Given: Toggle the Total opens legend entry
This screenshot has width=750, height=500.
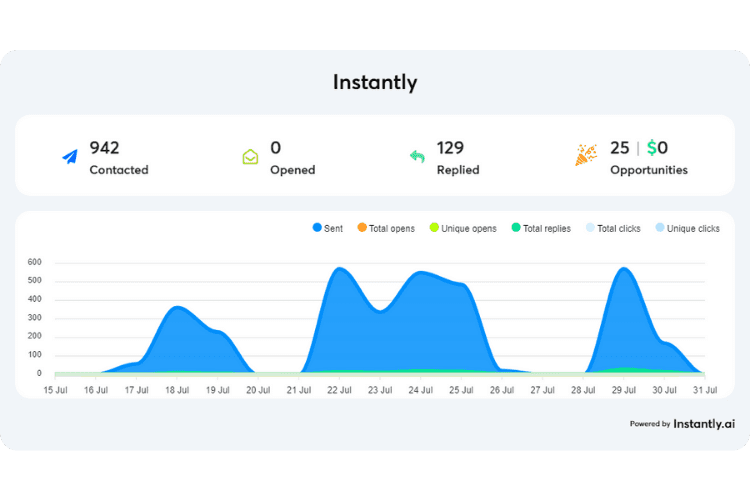Looking at the screenshot, I should pyautogui.click(x=386, y=228).
